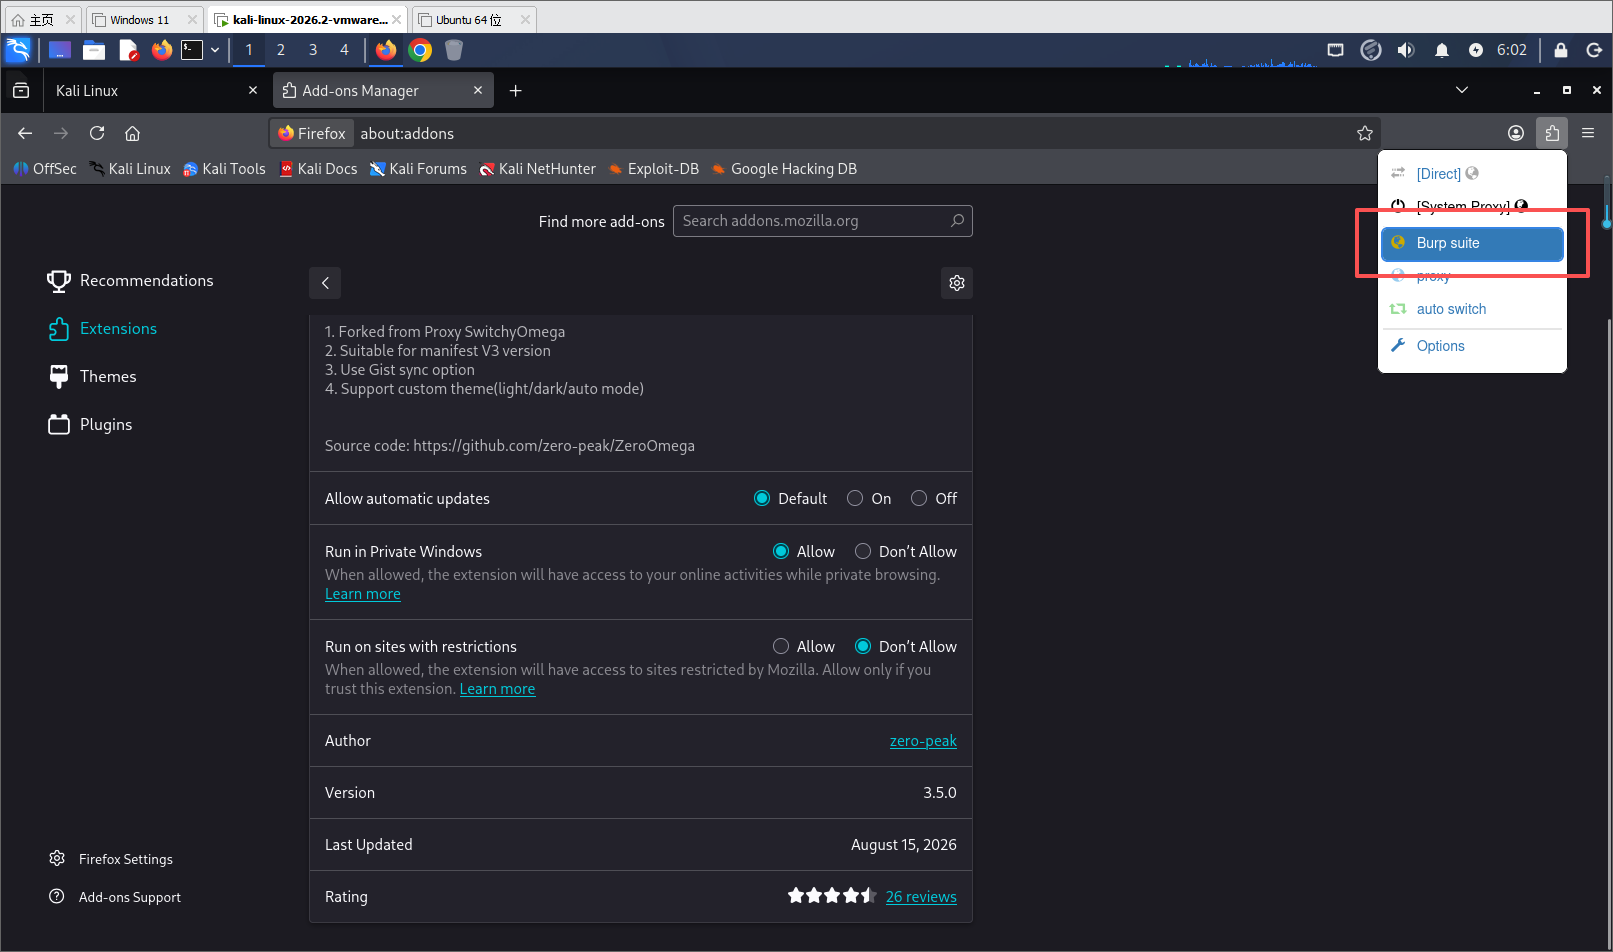Select the Burp suite proxy profile
The image size is (1613, 952).
tap(1472, 243)
